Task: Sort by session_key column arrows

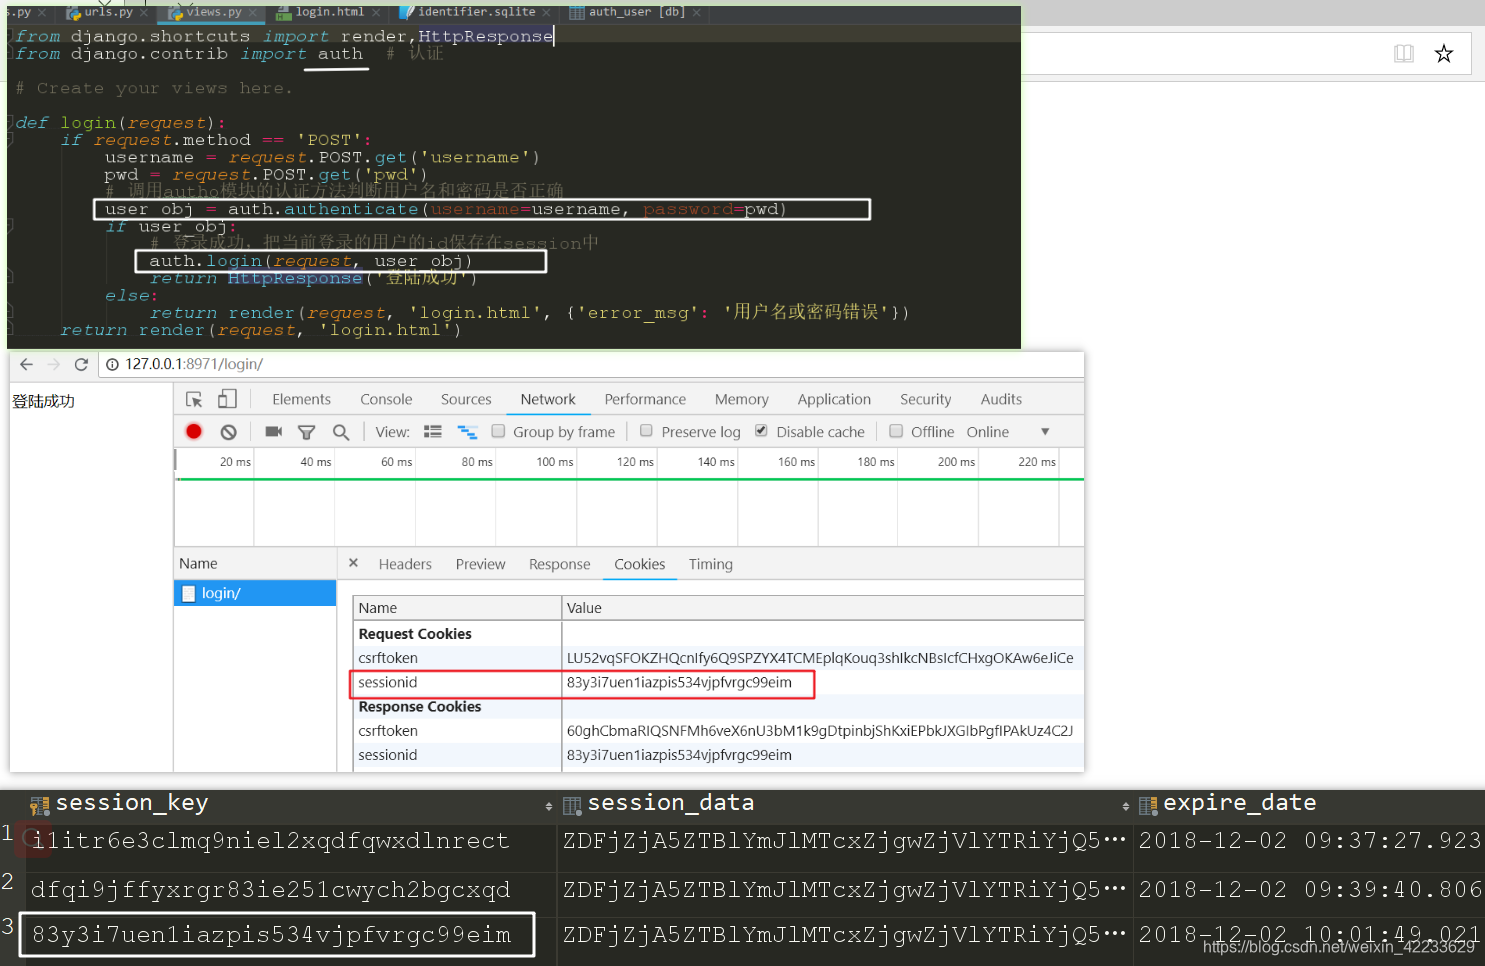Action: [x=549, y=806]
